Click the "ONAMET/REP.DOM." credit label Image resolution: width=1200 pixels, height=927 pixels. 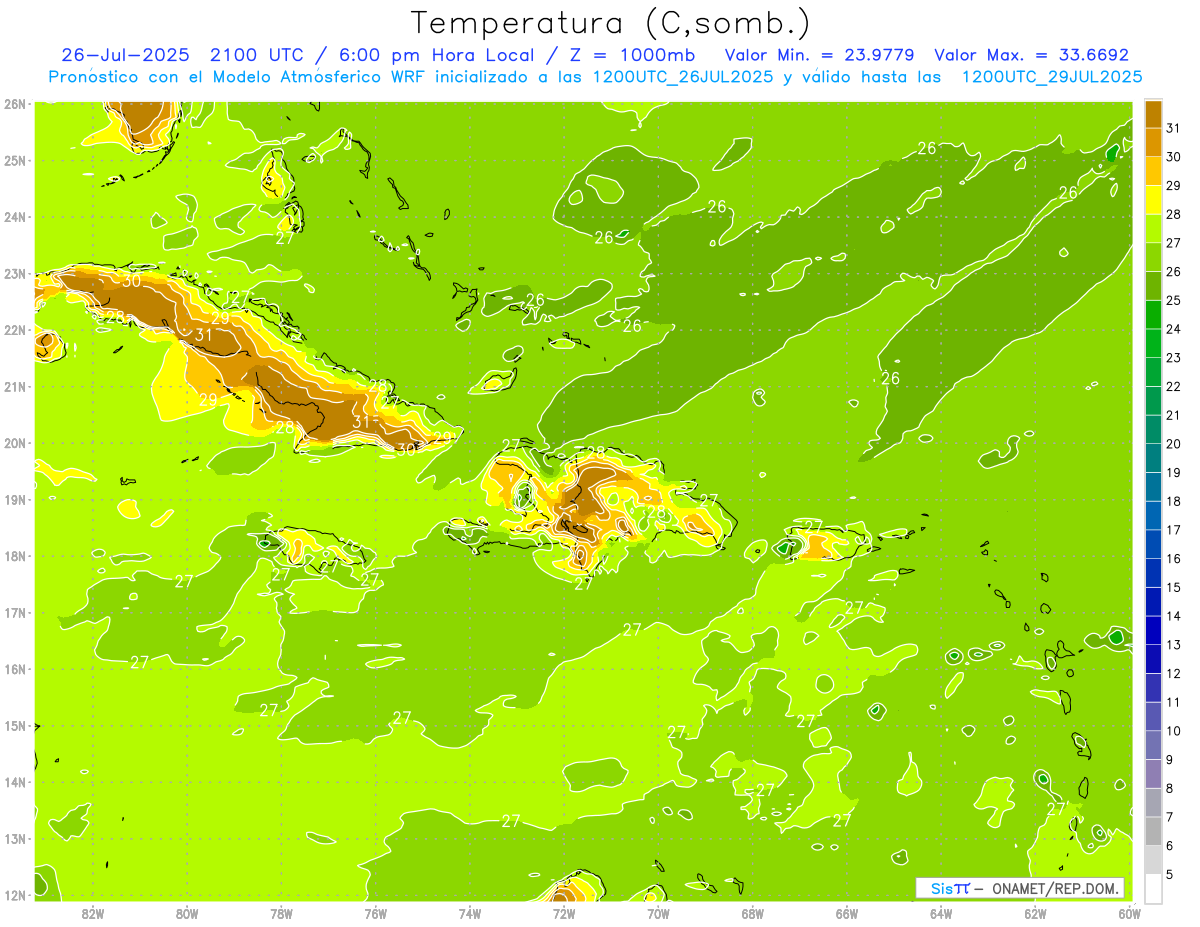1056,888
